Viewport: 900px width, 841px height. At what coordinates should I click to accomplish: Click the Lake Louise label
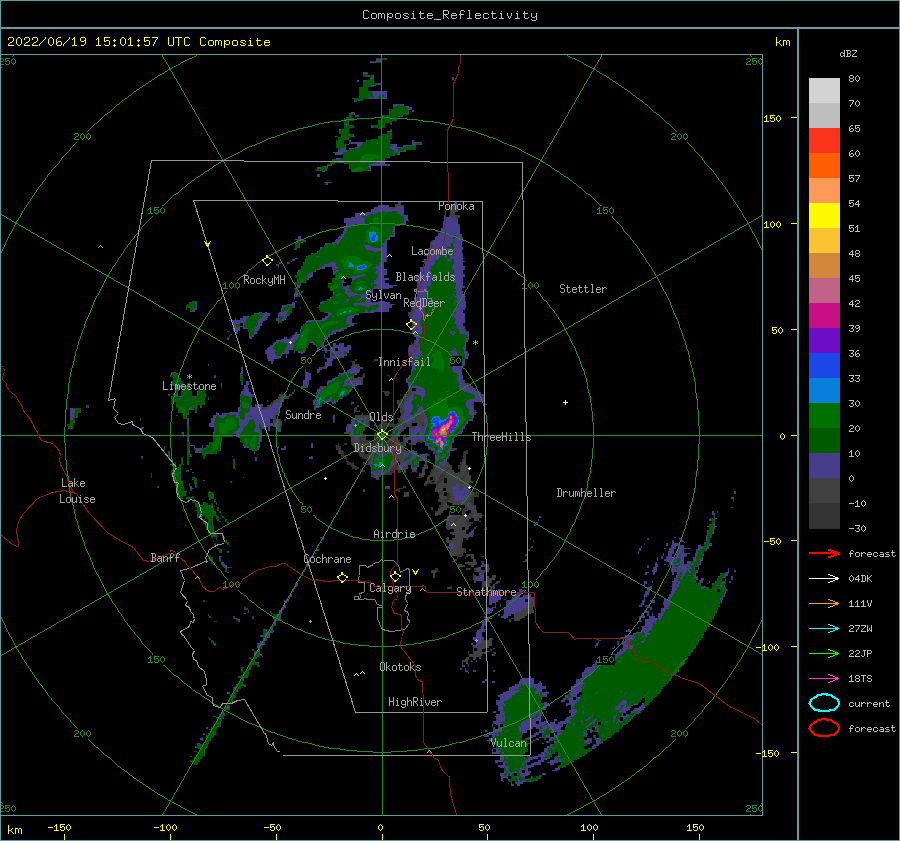tap(78, 491)
